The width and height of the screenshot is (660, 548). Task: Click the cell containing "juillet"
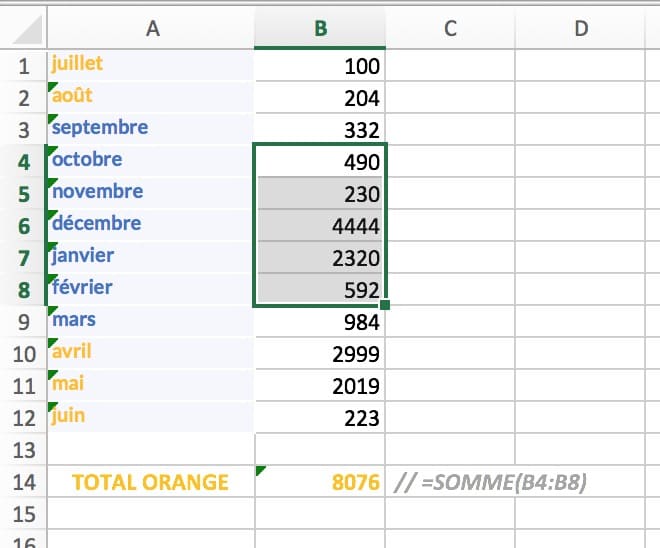click(150, 65)
